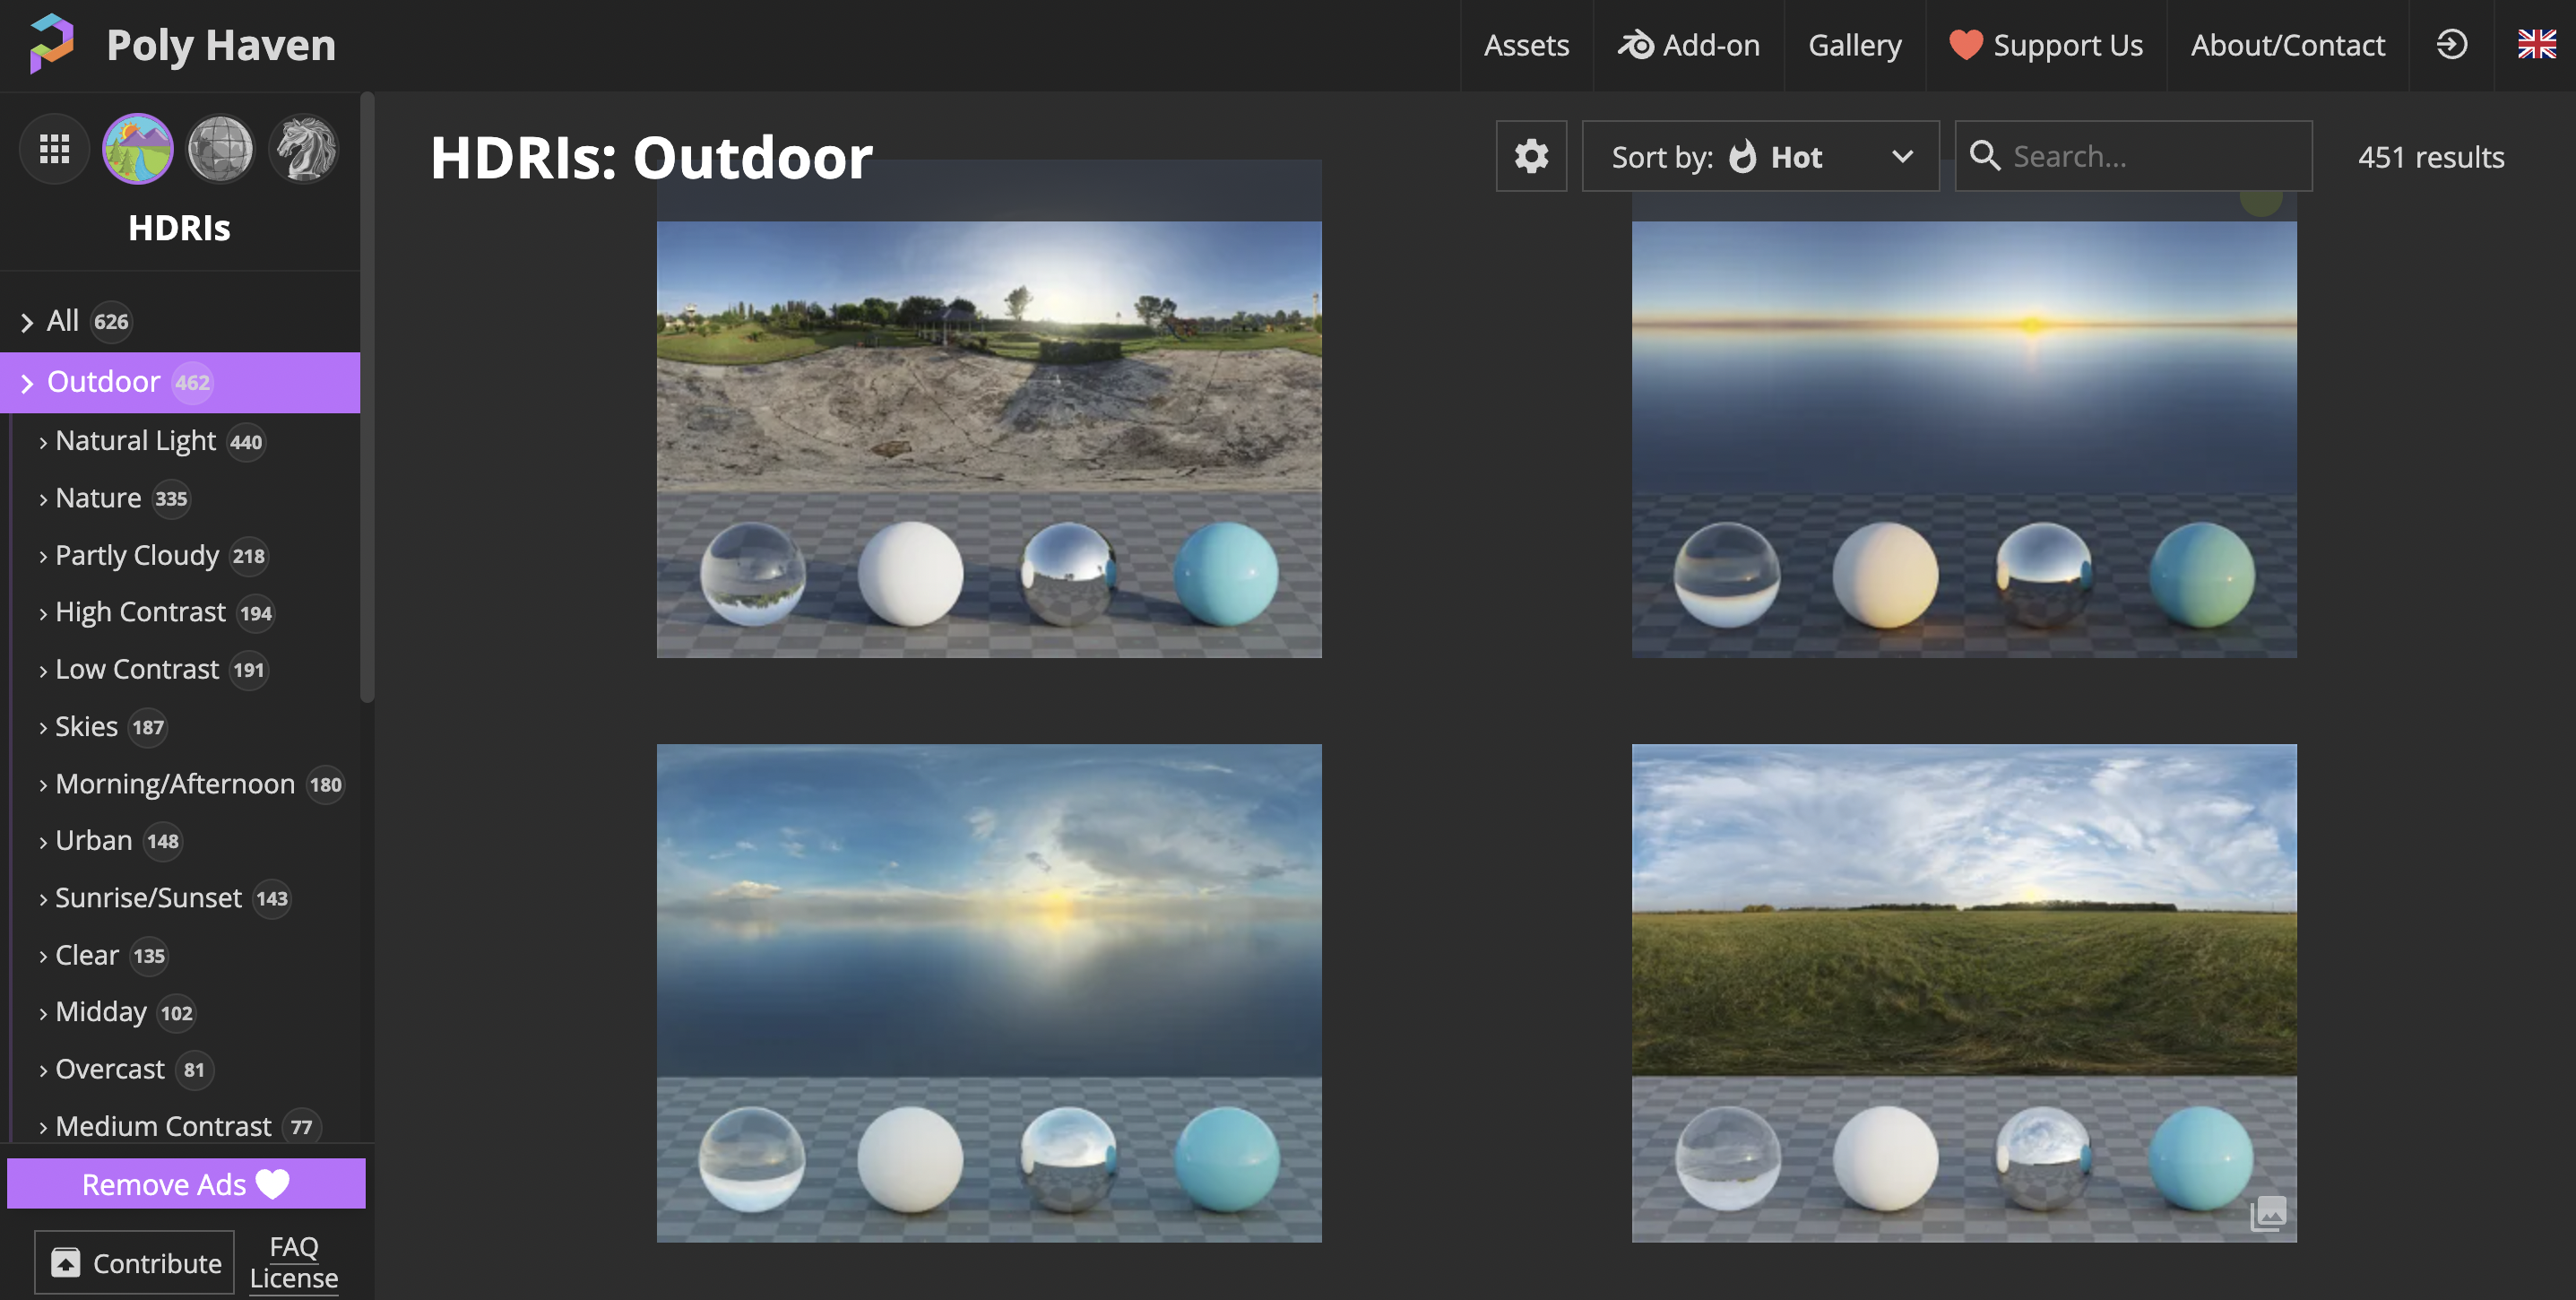Click the Contribute upload icon

66,1263
